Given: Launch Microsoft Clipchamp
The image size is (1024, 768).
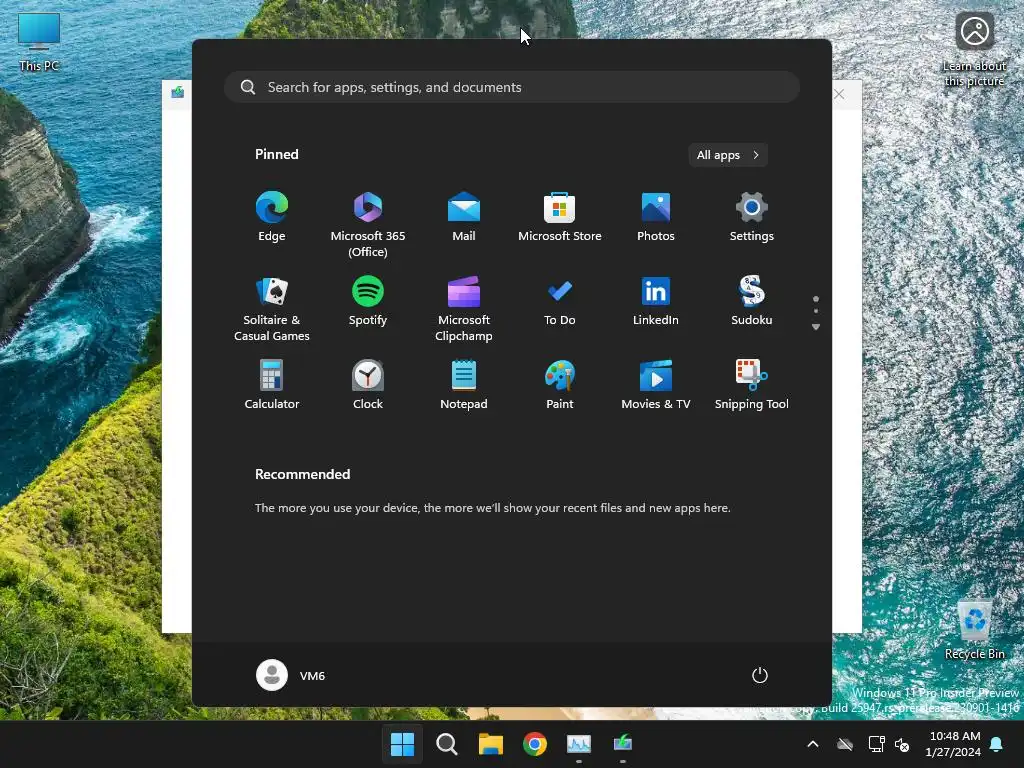Looking at the screenshot, I should [464, 309].
